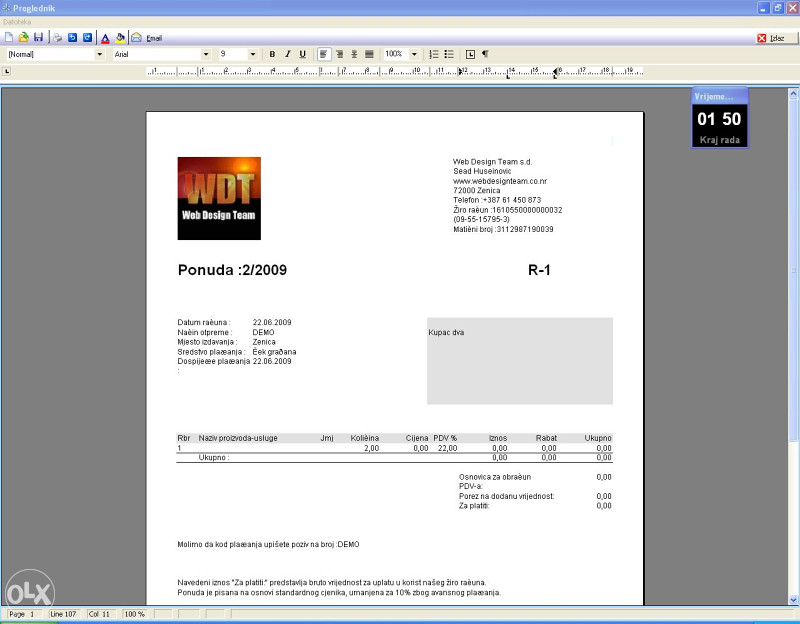Click www.webdesignteam.co.nr address text

500,181
